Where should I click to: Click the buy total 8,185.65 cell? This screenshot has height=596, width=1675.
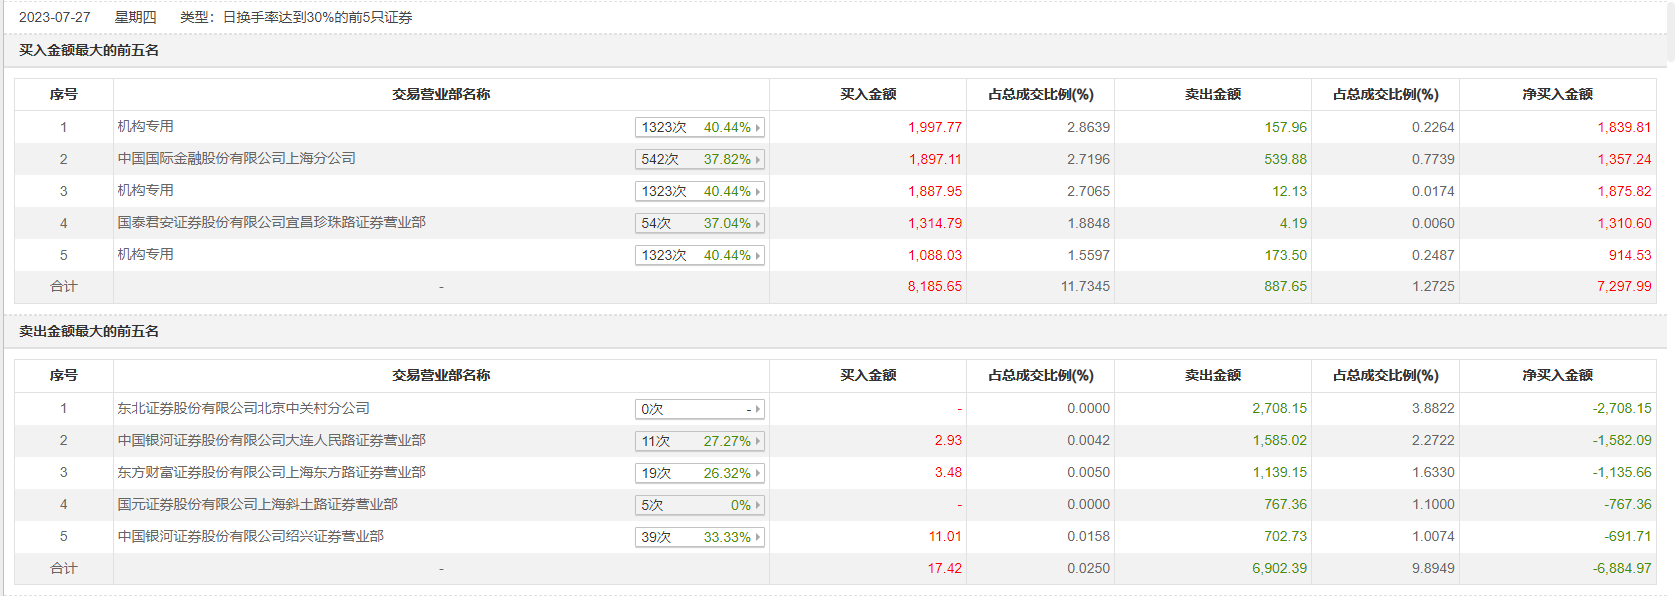click(x=934, y=287)
